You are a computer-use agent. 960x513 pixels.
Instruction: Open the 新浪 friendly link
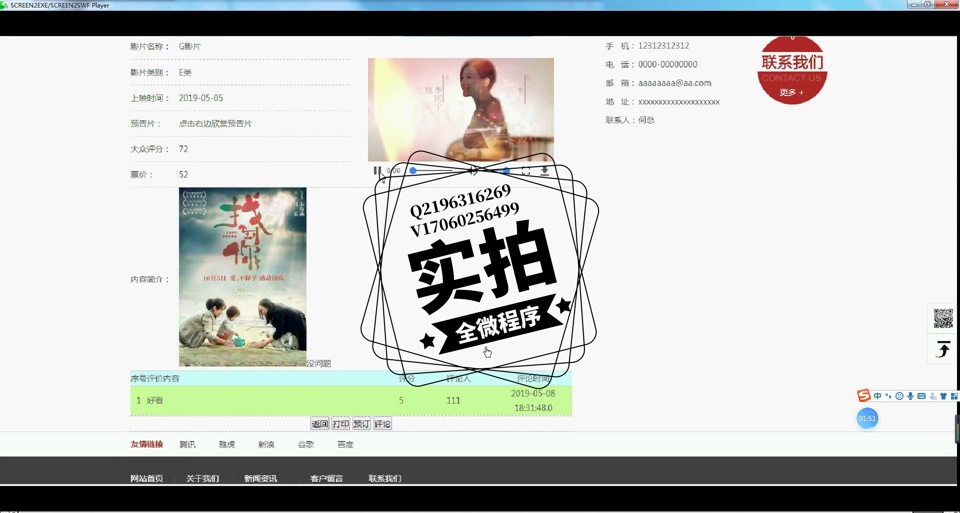pos(266,444)
